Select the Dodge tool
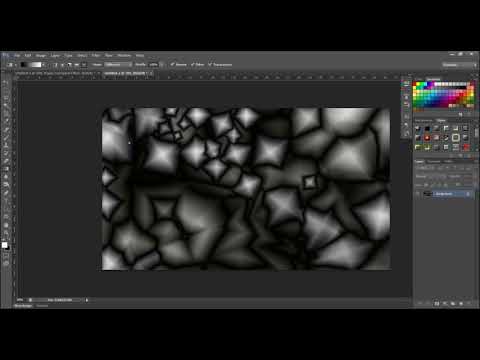Image resolution: width=480 pixels, height=360 pixels. pos(6,184)
